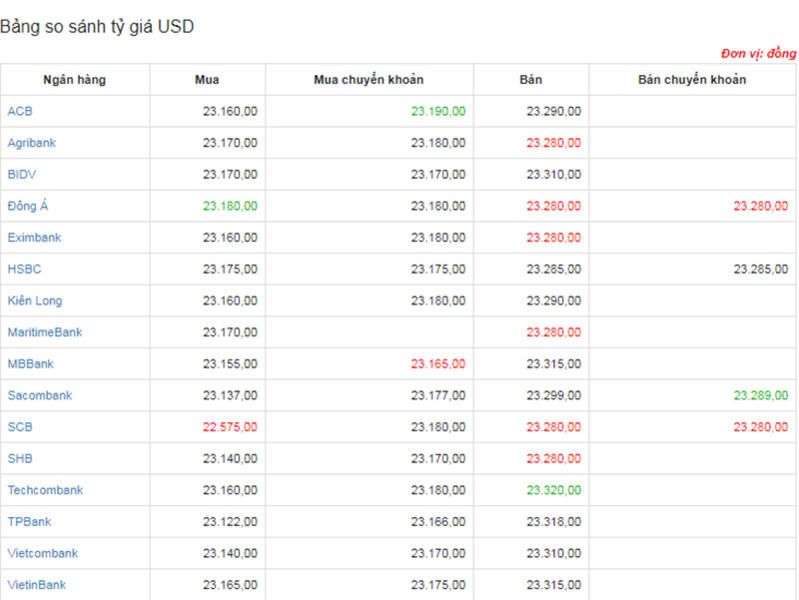Select the VietinBank link

click(x=37, y=585)
